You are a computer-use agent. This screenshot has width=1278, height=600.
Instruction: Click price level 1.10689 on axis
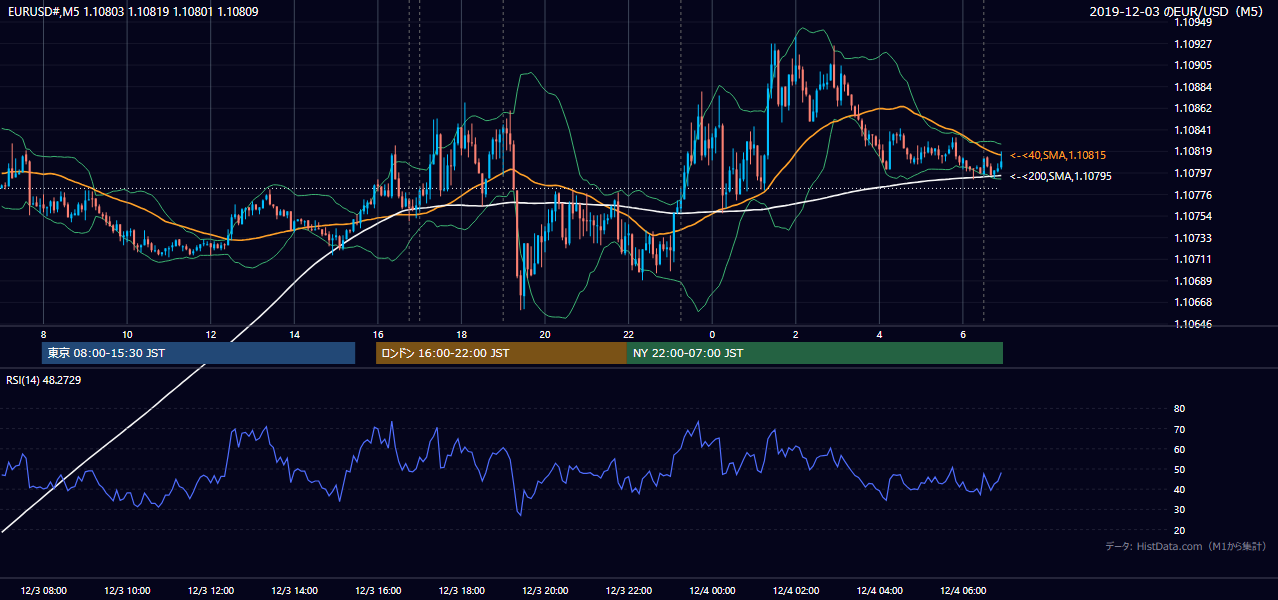1192,281
